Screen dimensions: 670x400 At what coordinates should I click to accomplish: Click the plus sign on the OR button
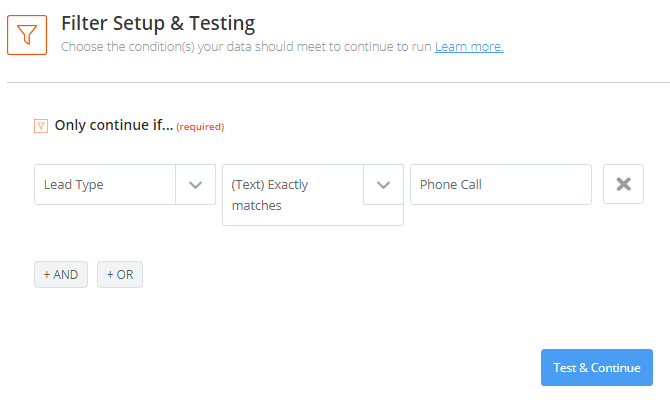tap(110, 274)
